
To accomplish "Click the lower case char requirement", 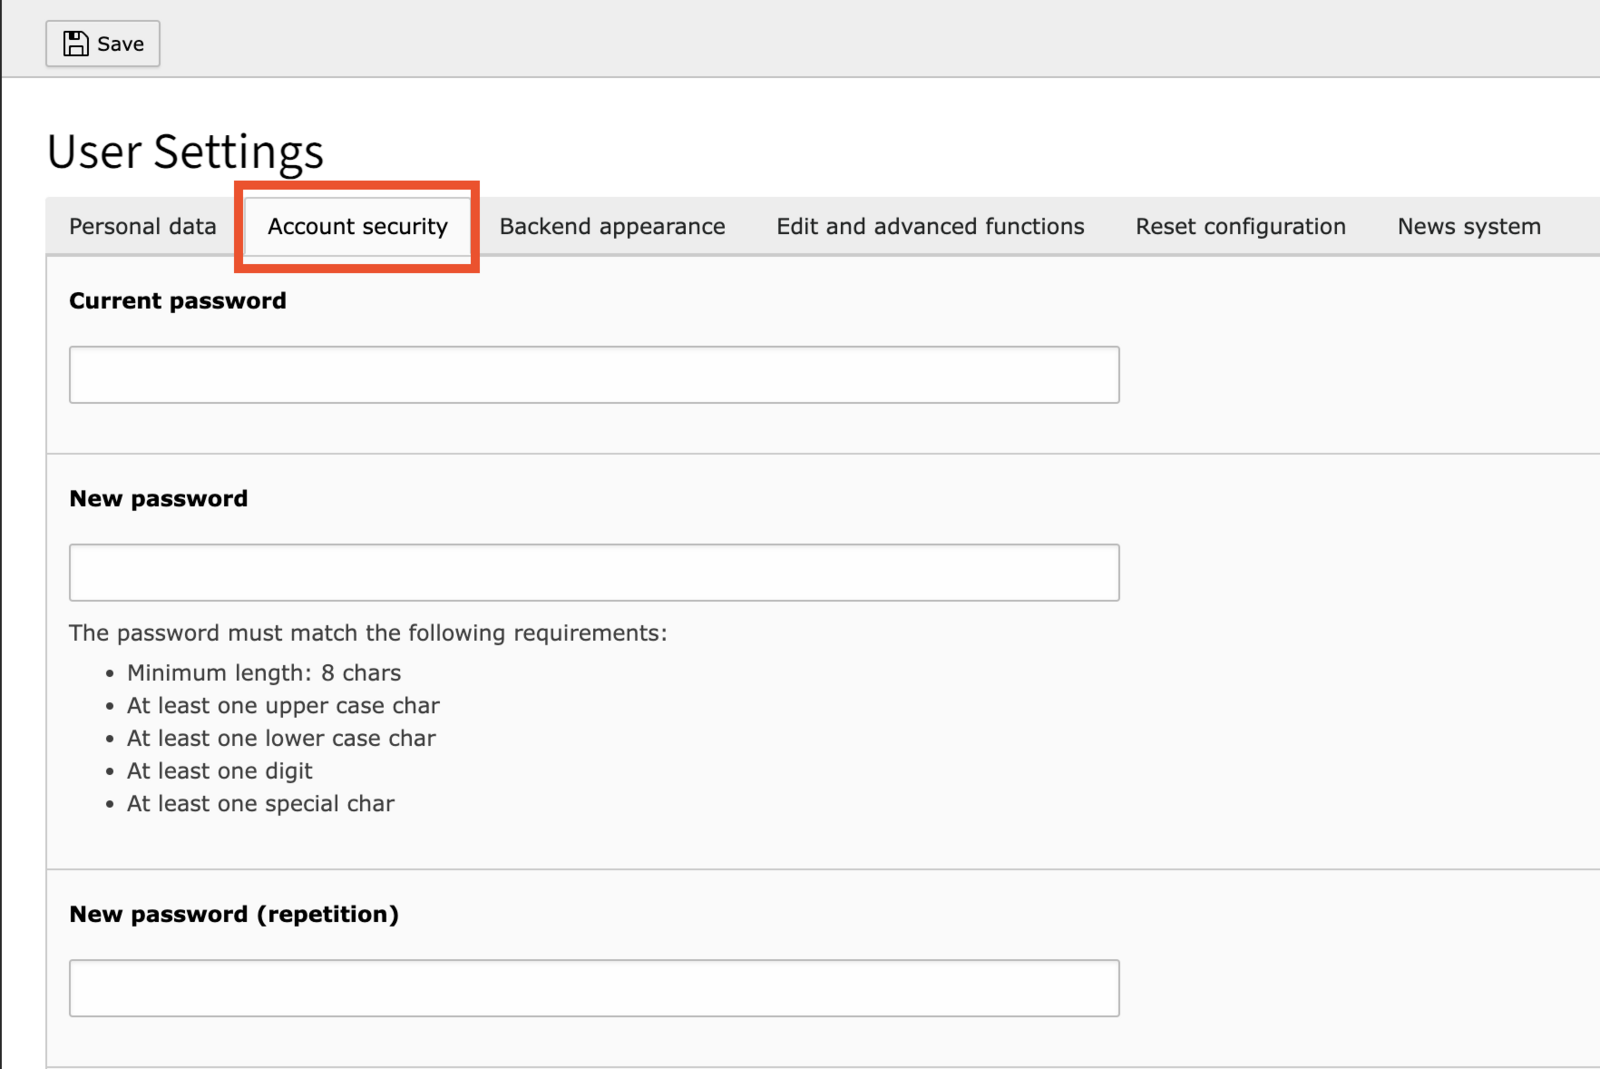I will [281, 739].
